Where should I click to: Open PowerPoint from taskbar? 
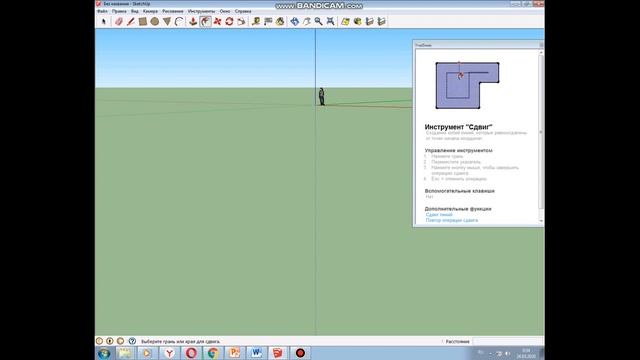coord(234,353)
